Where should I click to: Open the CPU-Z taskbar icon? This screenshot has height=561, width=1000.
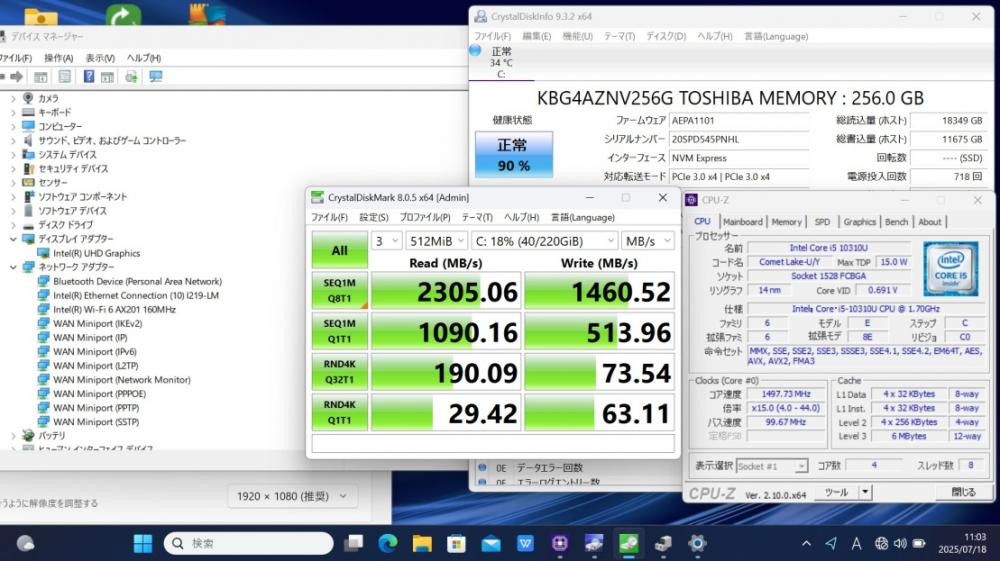click(x=560, y=543)
